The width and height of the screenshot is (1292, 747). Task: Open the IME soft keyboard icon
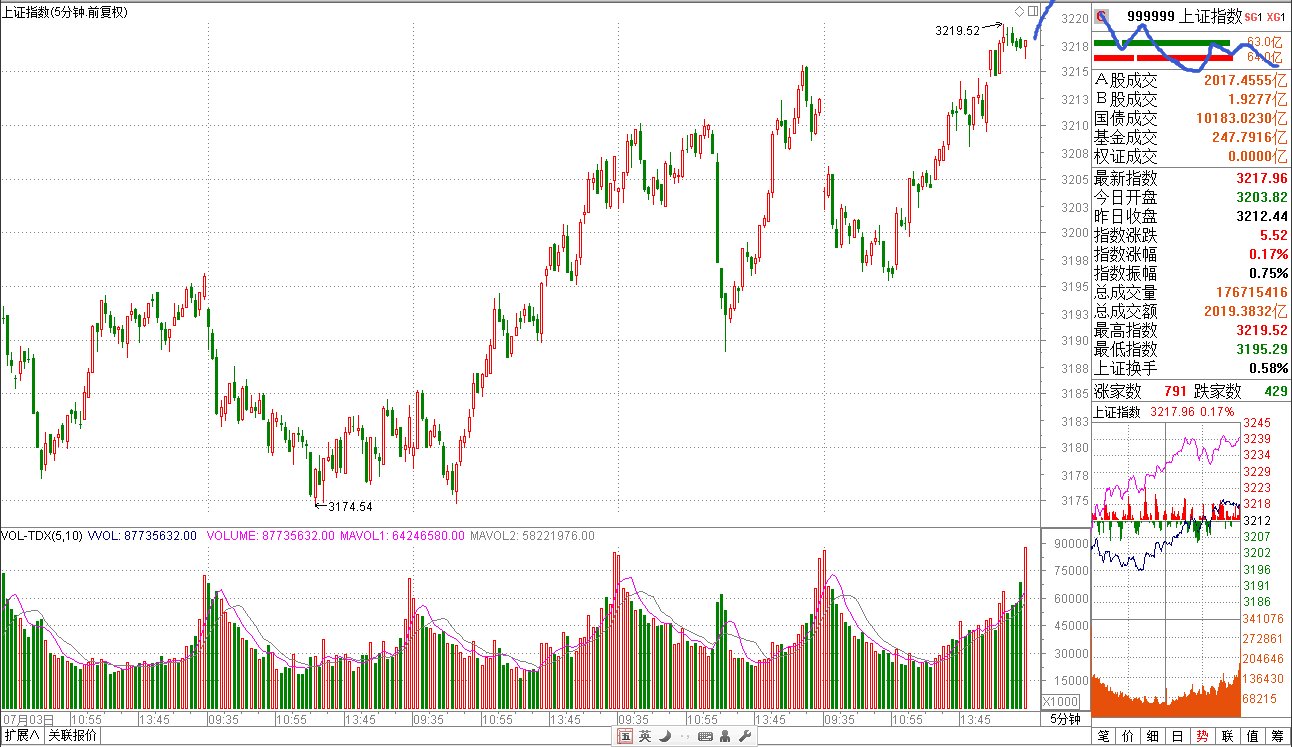click(704, 737)
